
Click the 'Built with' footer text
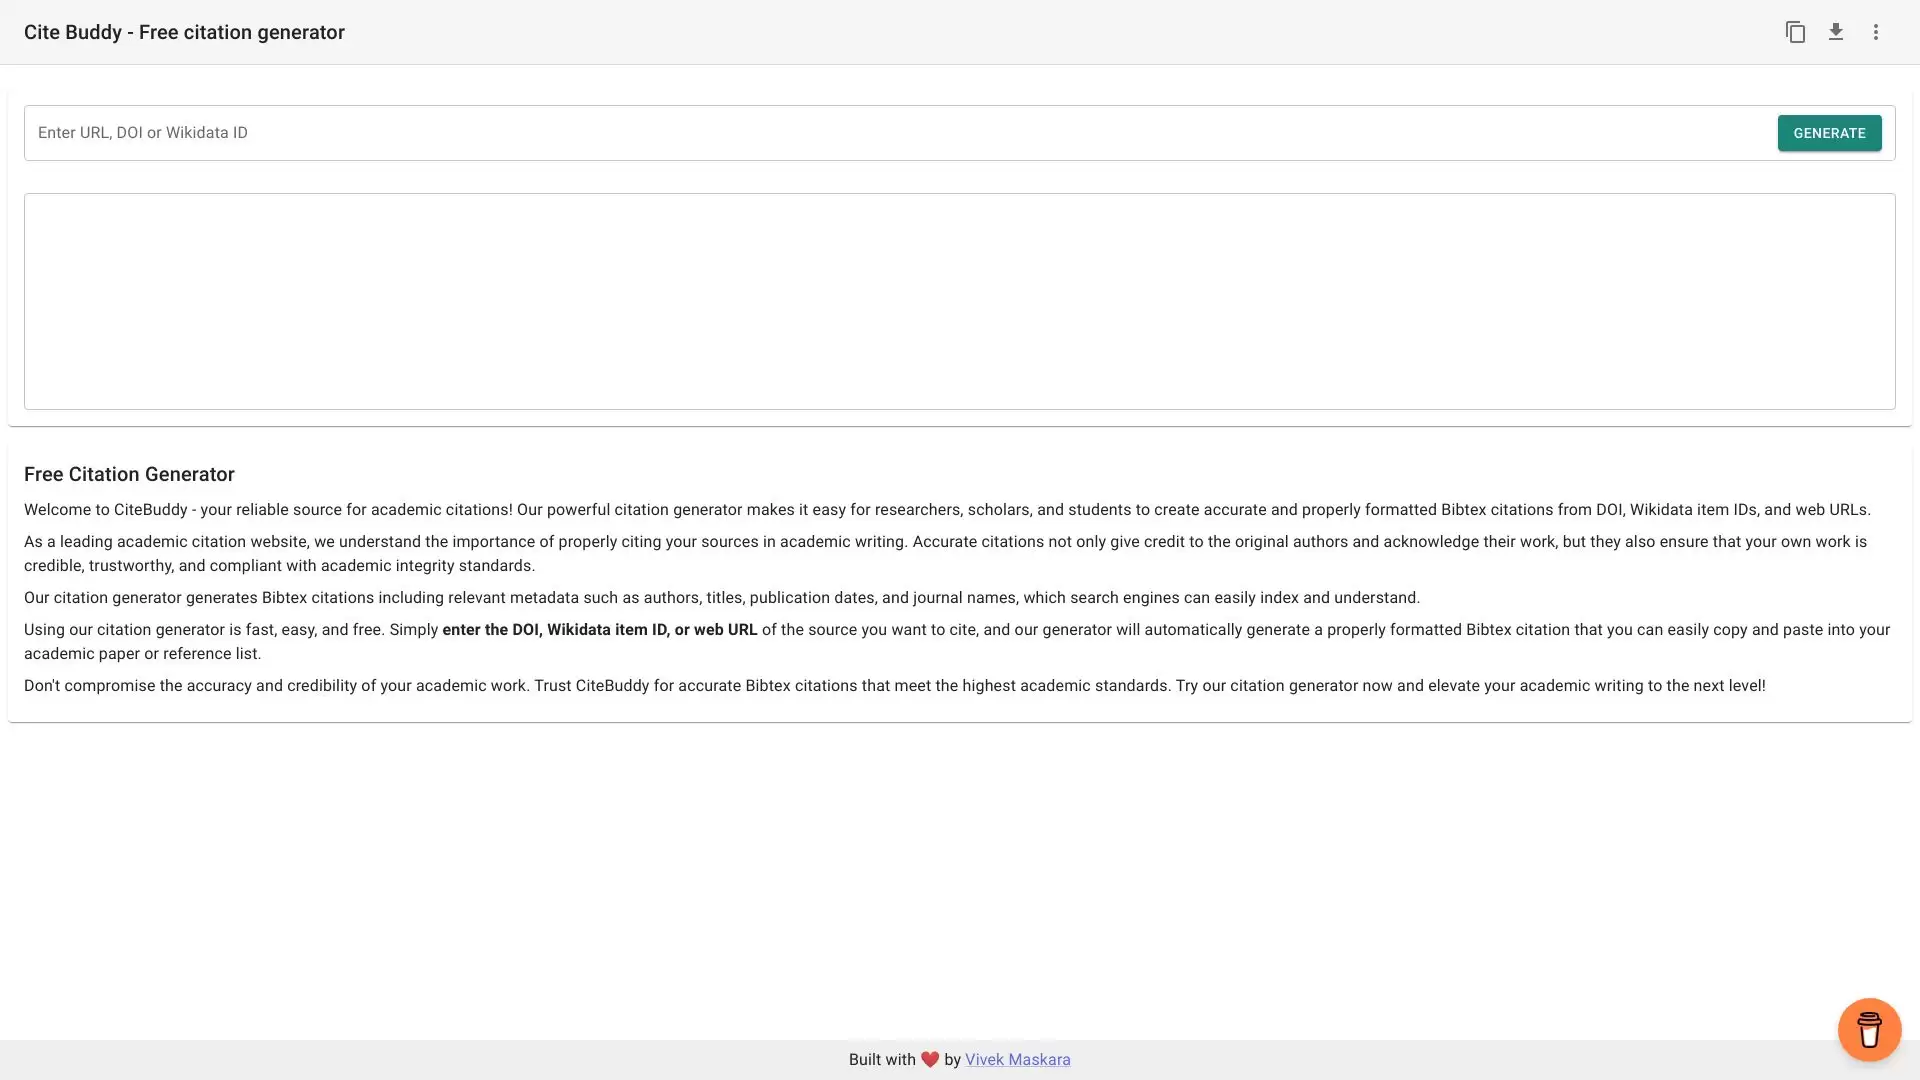[x=881, y=1060]
